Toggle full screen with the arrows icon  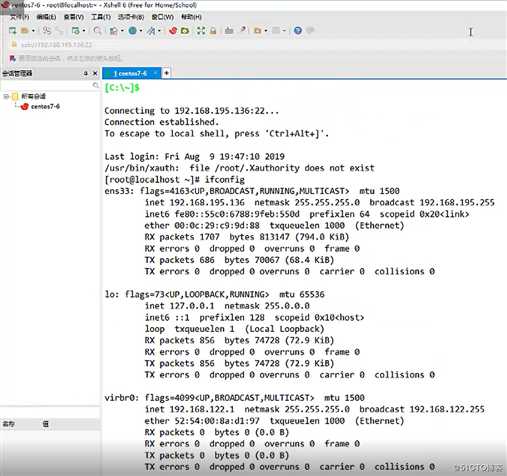[201, 31]
